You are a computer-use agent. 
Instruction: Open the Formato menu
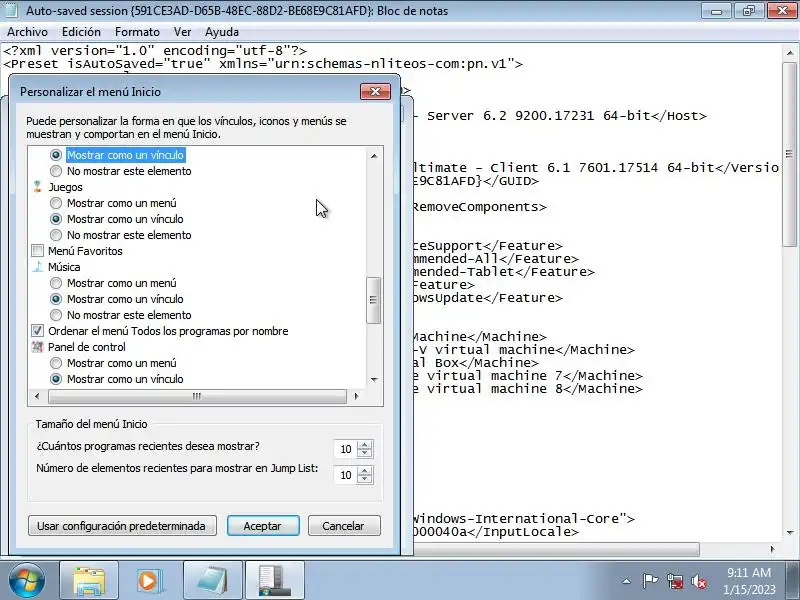[x=137, y=32]
